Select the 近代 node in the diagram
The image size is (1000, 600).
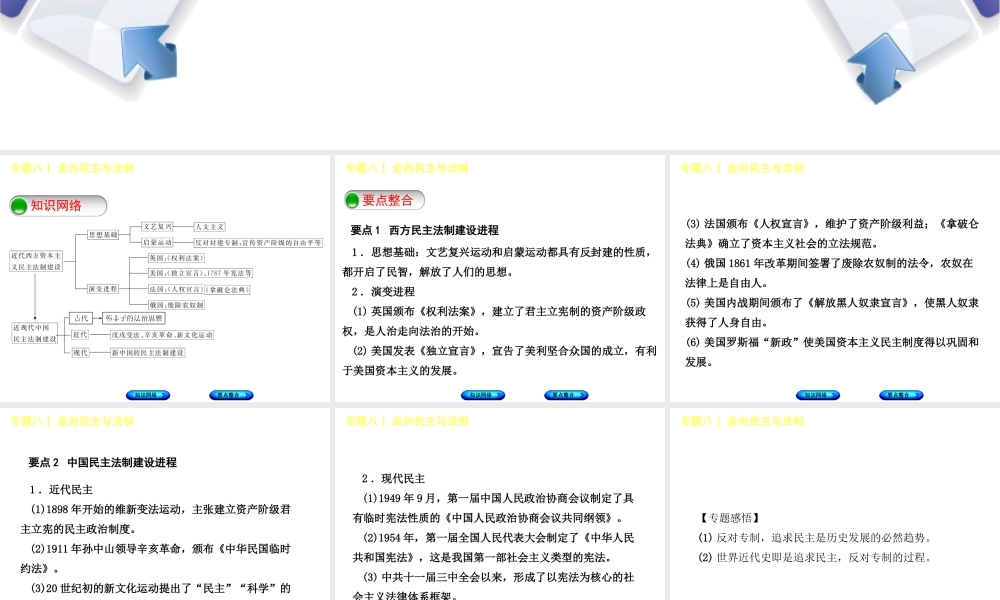[x=80, y=335]
